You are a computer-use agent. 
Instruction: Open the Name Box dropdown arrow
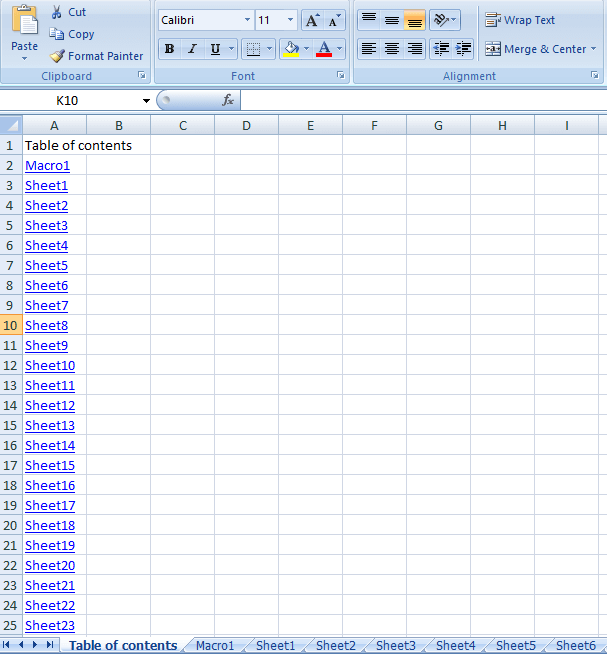coord(146,101)
